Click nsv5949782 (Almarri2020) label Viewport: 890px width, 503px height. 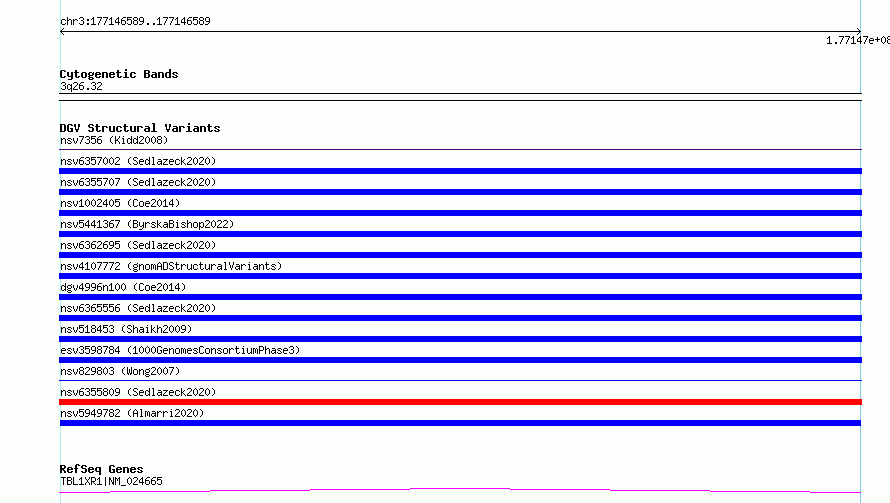[x=132, y=413]
